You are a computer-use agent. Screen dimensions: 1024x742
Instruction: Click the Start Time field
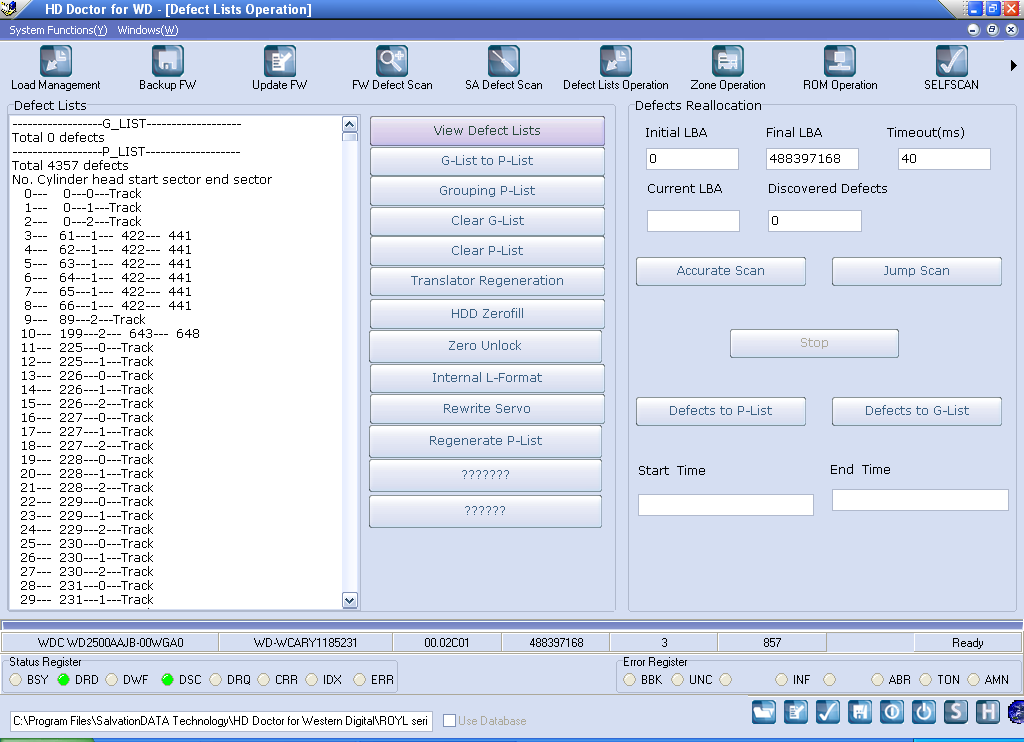tap(726, 505)
